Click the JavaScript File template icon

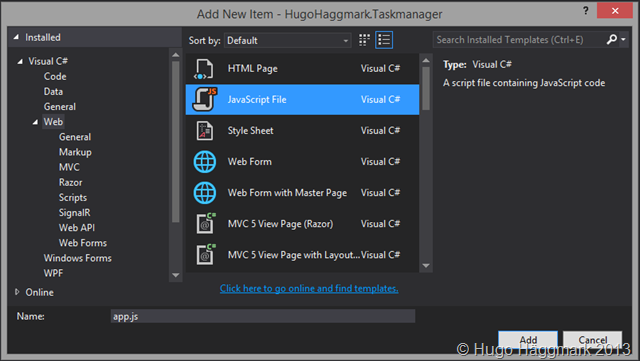click(x=204, y=99)
